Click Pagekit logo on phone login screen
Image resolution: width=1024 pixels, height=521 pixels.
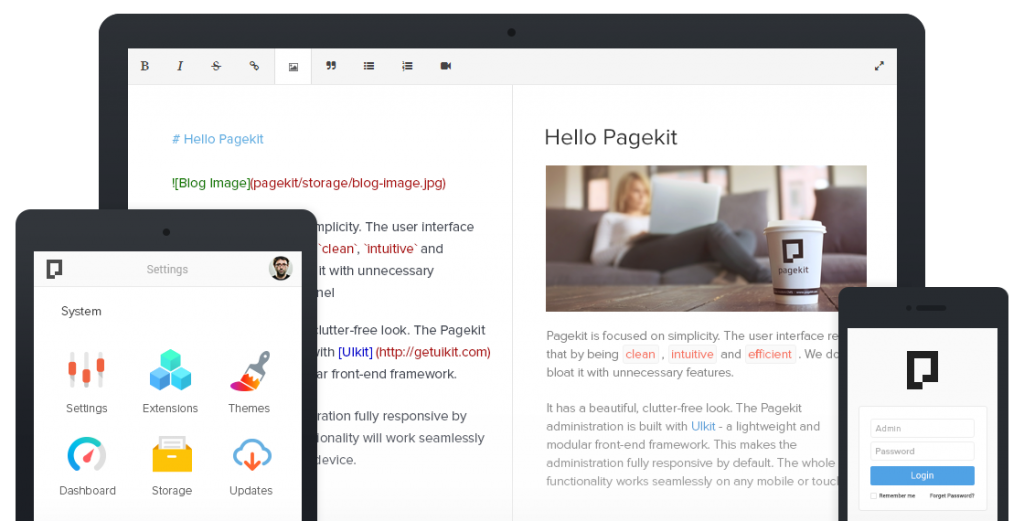[x=922, y=370]
